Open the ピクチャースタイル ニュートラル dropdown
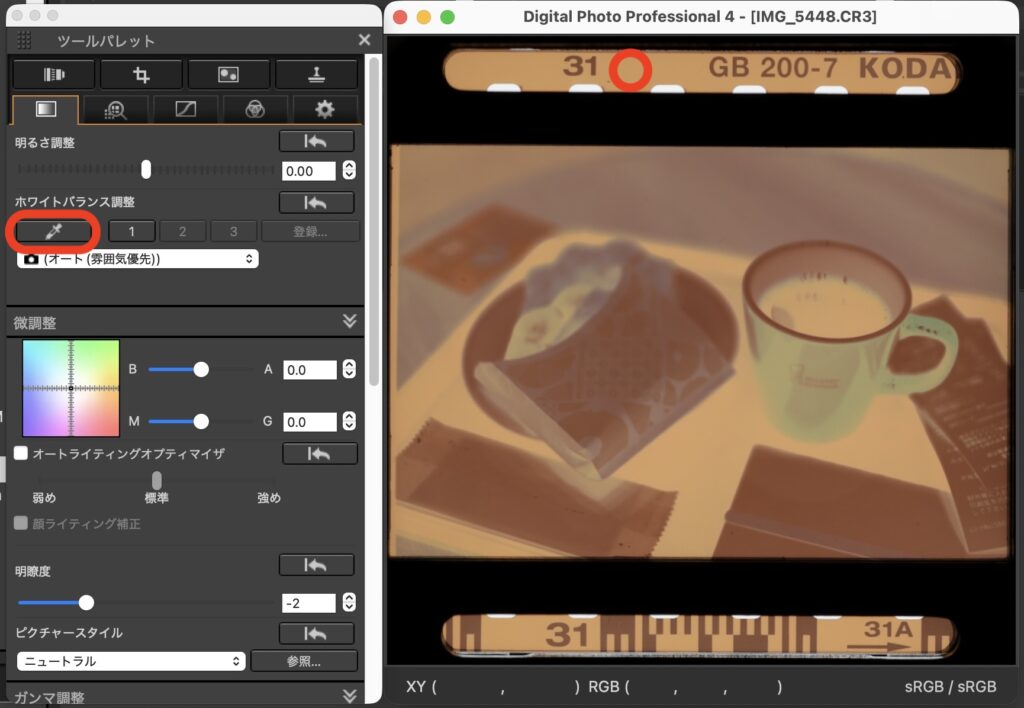1024x708 pixels. pyautogui.click(x=131, y=661)
